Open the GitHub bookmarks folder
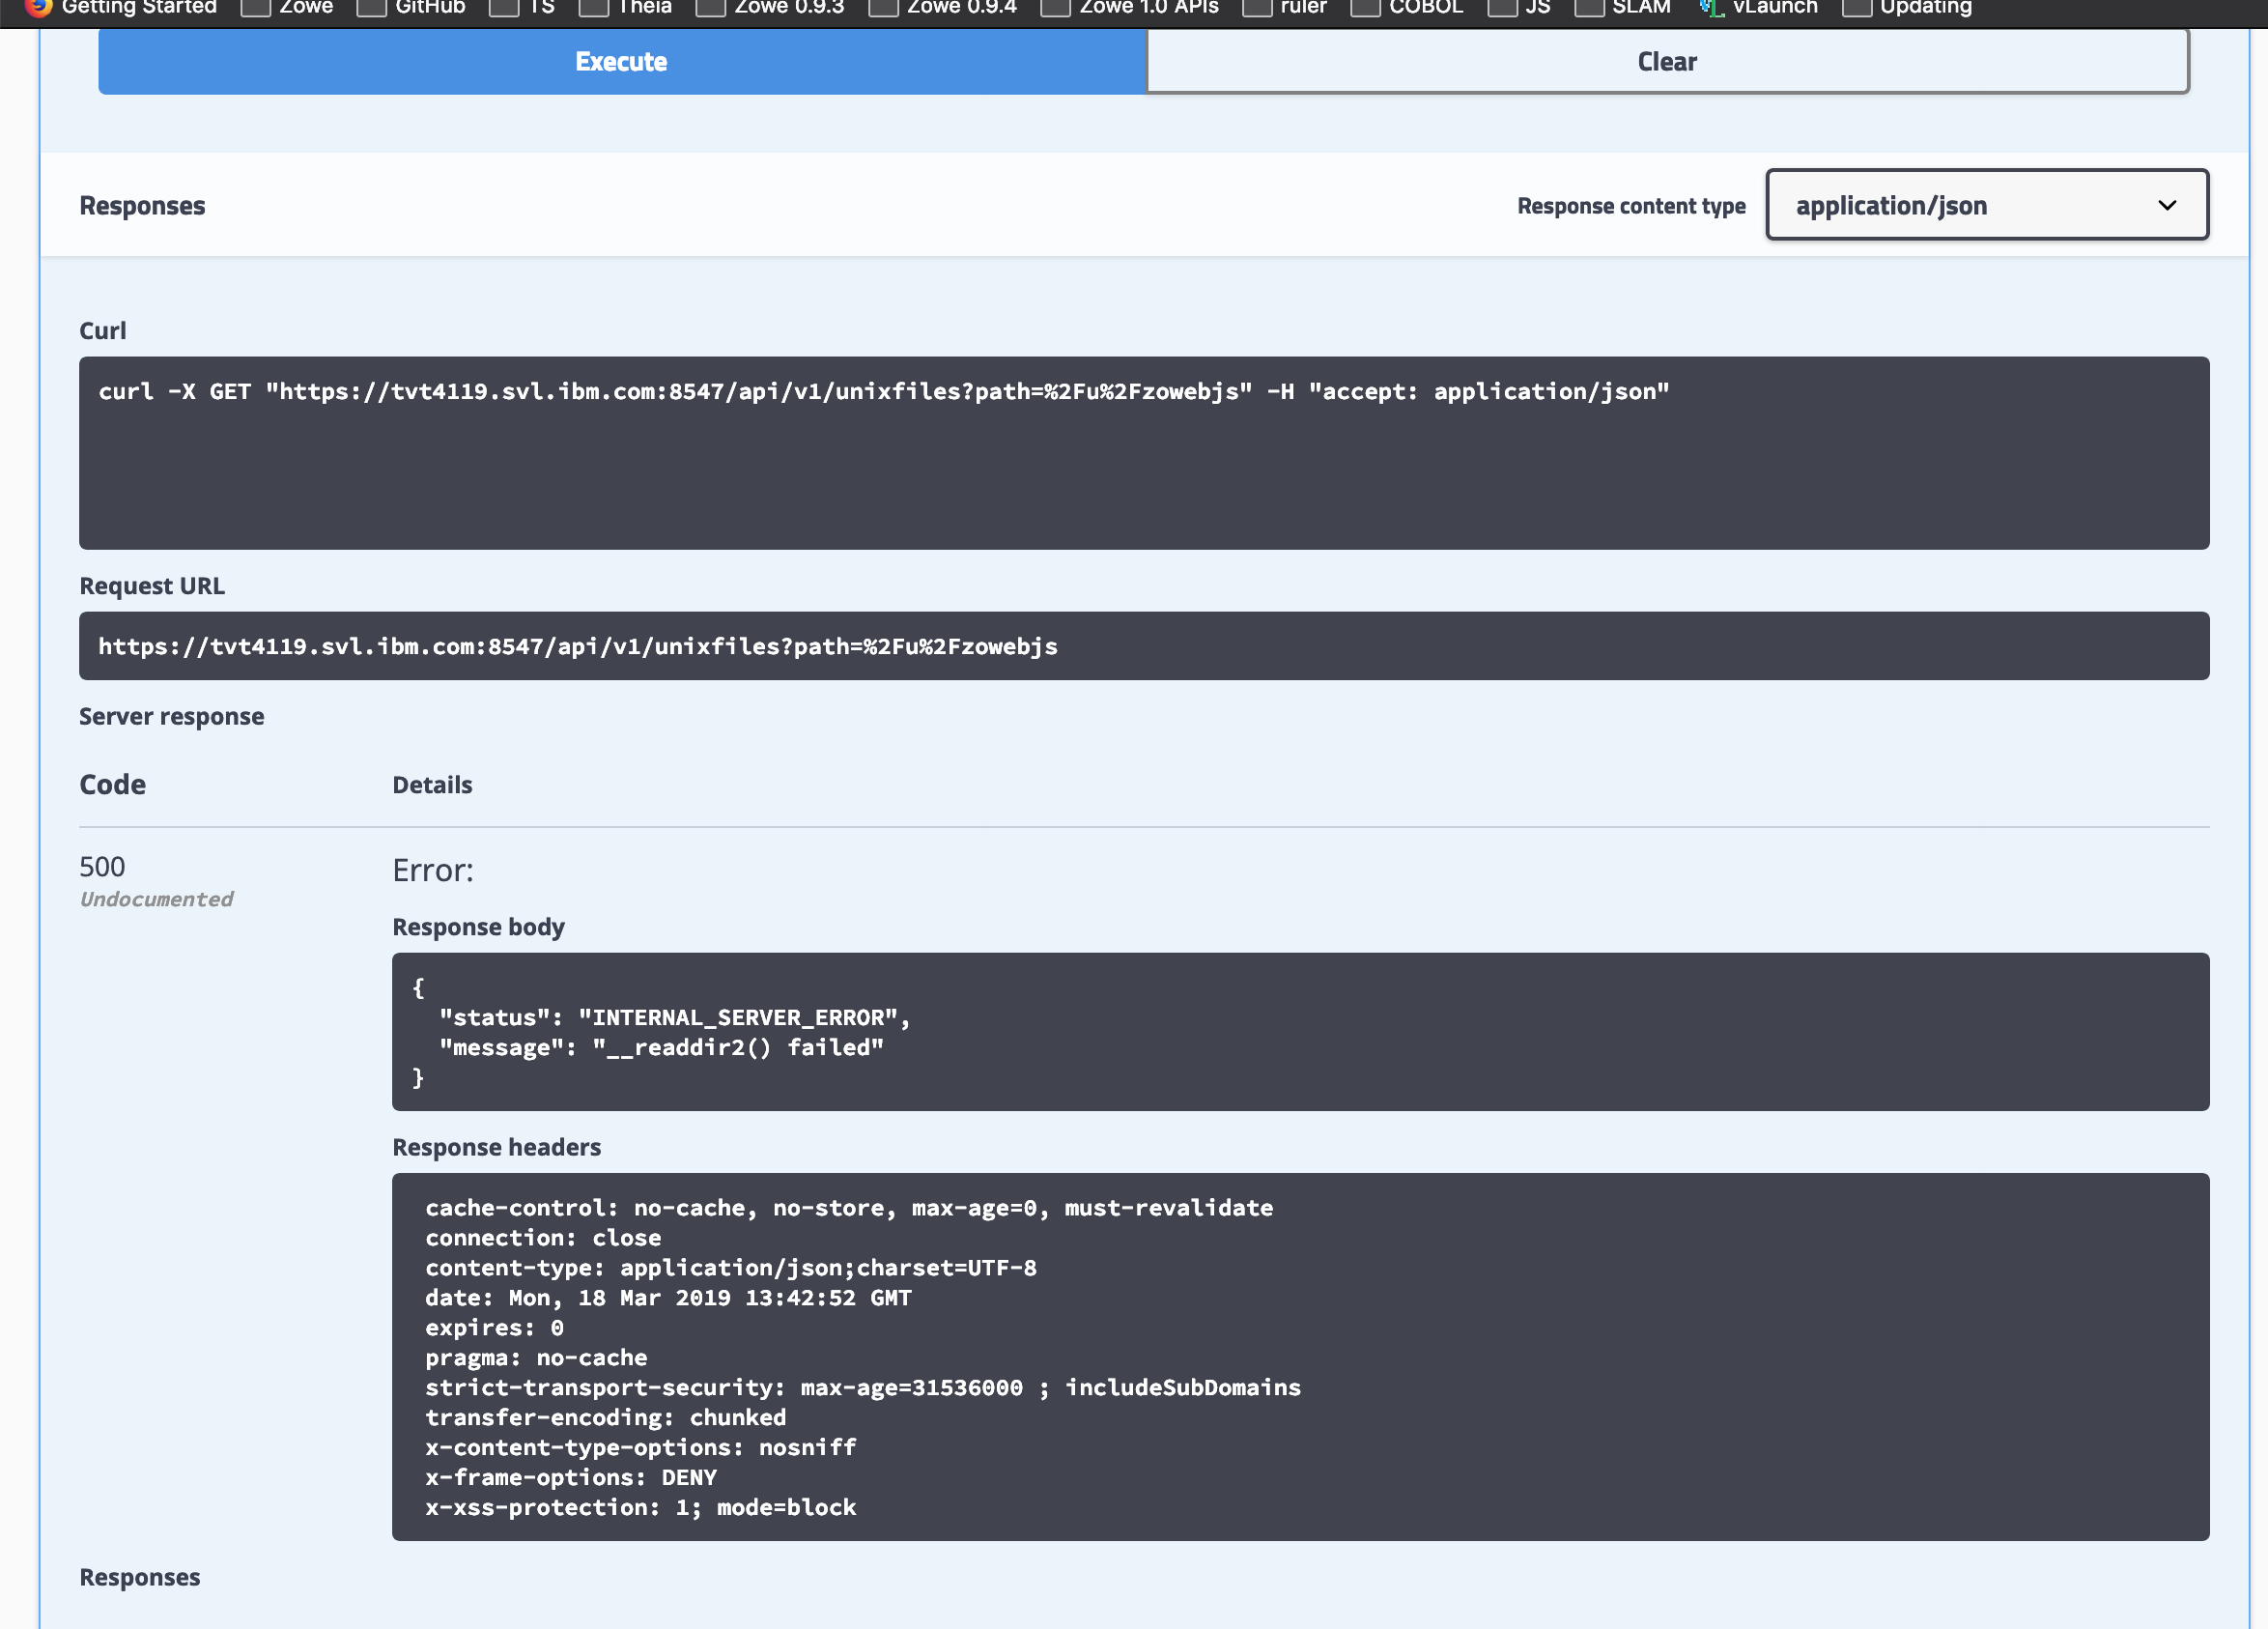This screenshot has width=2268, height=1629. [x=412, y=8]
